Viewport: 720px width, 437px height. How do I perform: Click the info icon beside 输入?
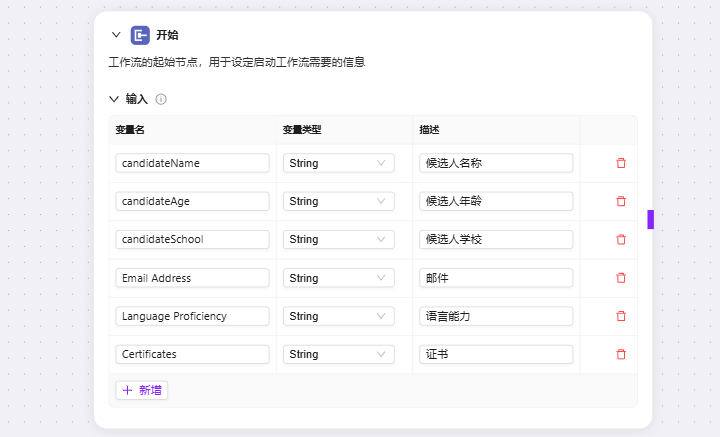[161, 99]
